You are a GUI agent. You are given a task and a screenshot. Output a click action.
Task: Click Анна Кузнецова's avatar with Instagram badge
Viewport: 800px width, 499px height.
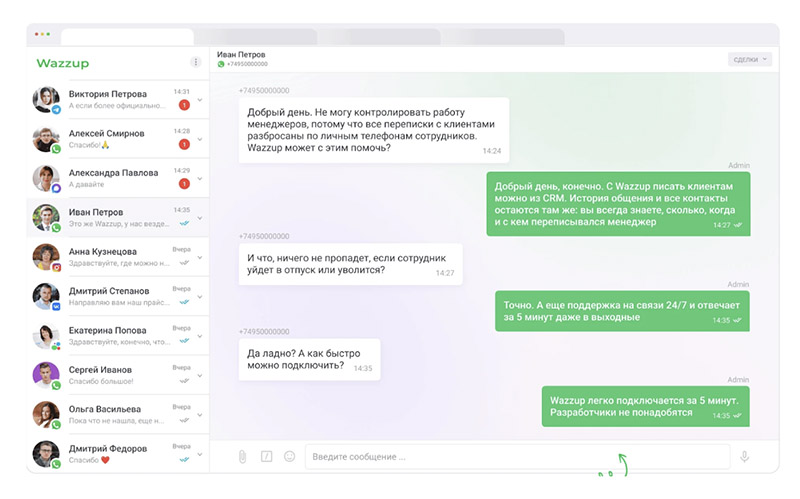(x=46, y=257)
